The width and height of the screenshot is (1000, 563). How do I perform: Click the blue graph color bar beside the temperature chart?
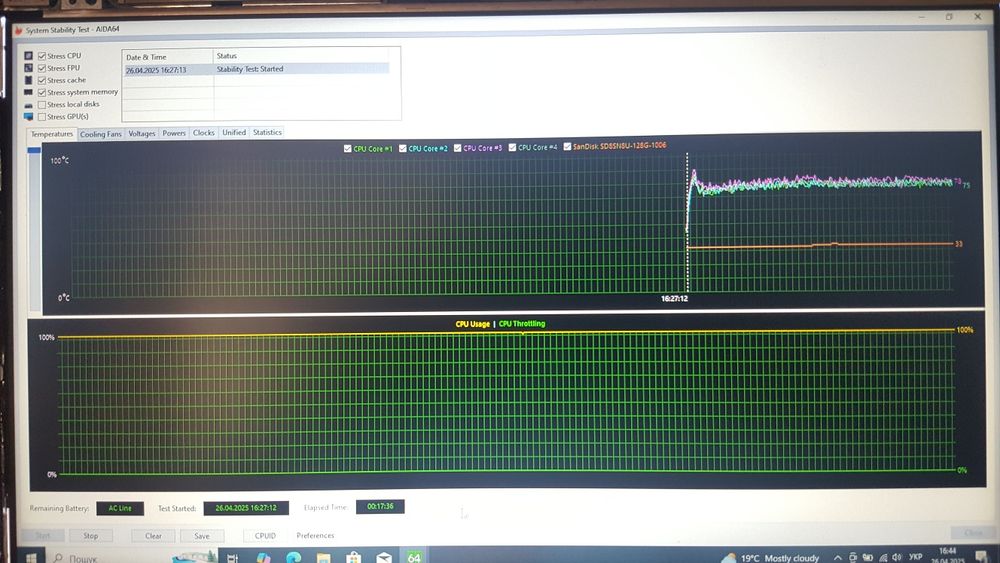[34, 150]
